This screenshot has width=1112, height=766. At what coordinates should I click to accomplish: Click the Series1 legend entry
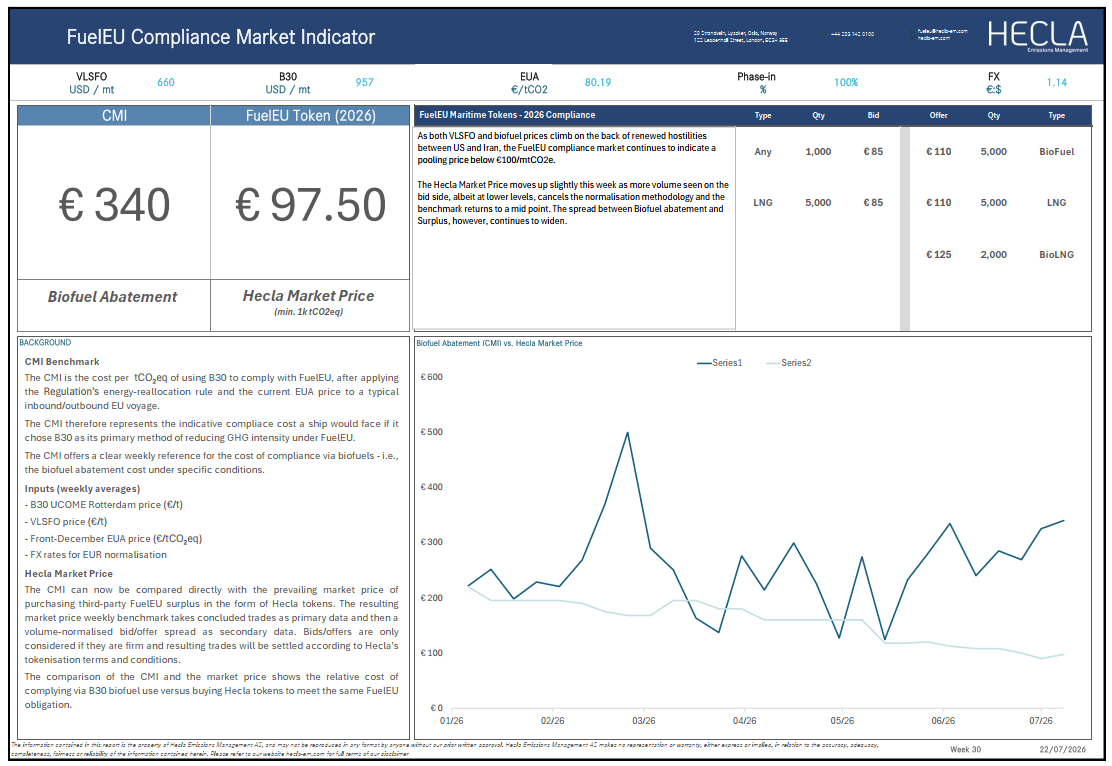(x=719, y=363)
